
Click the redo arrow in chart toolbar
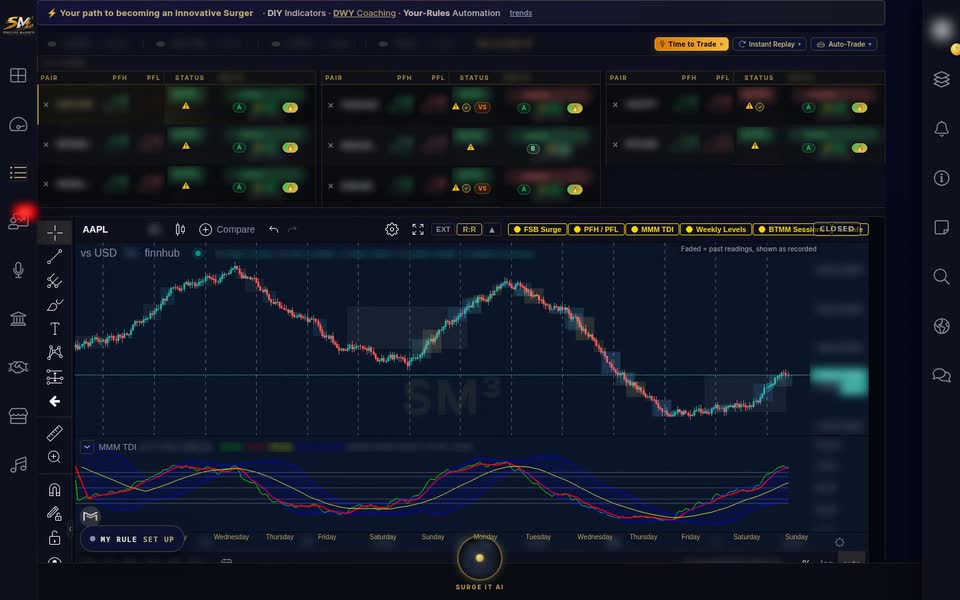pyautogui.click(x=293, y=230)
